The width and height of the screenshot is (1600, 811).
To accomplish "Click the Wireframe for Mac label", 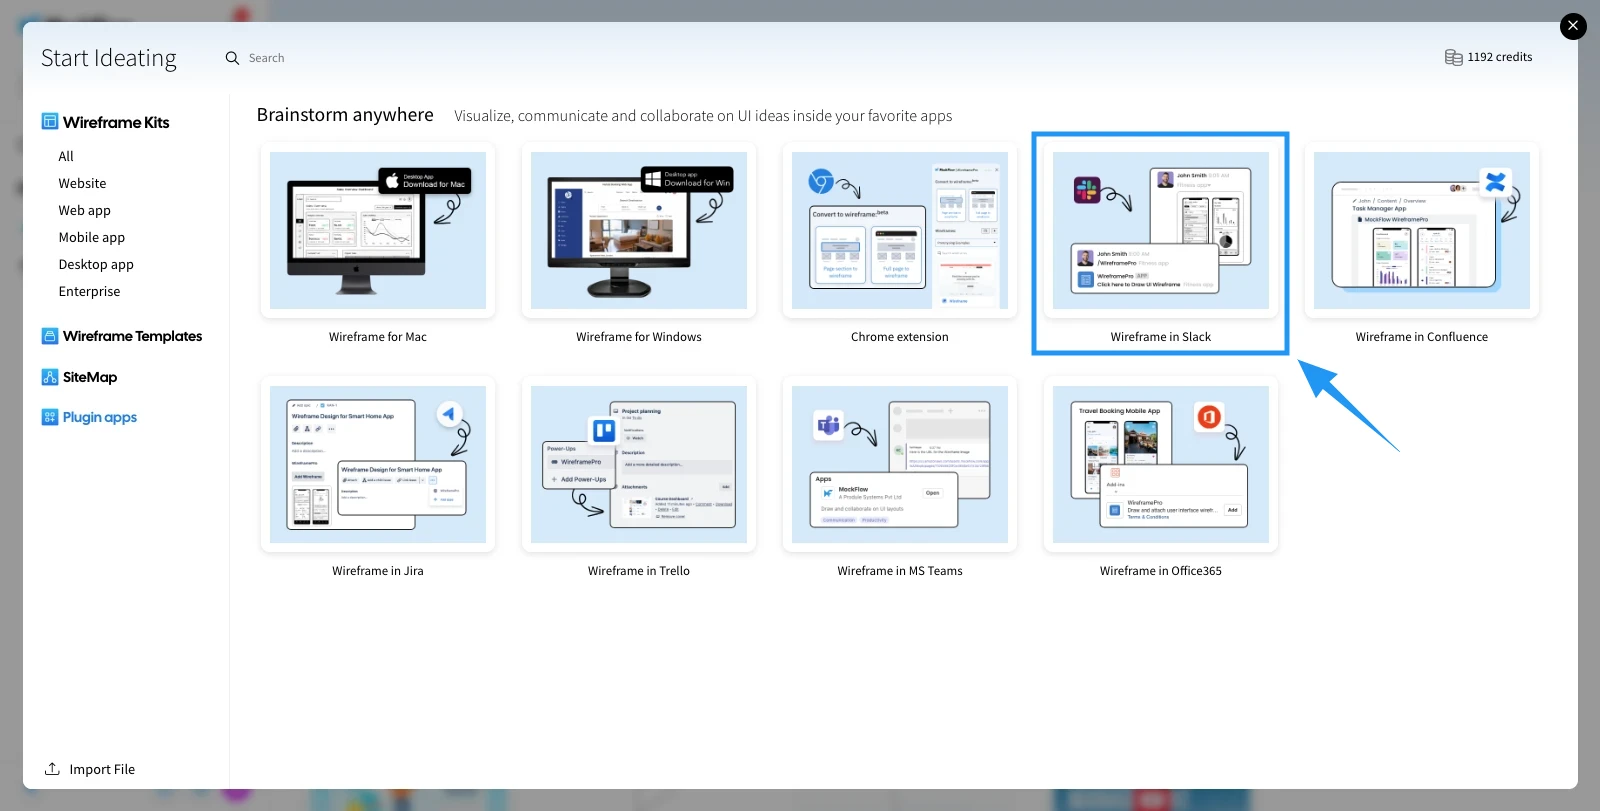I will tap(378, 337).
